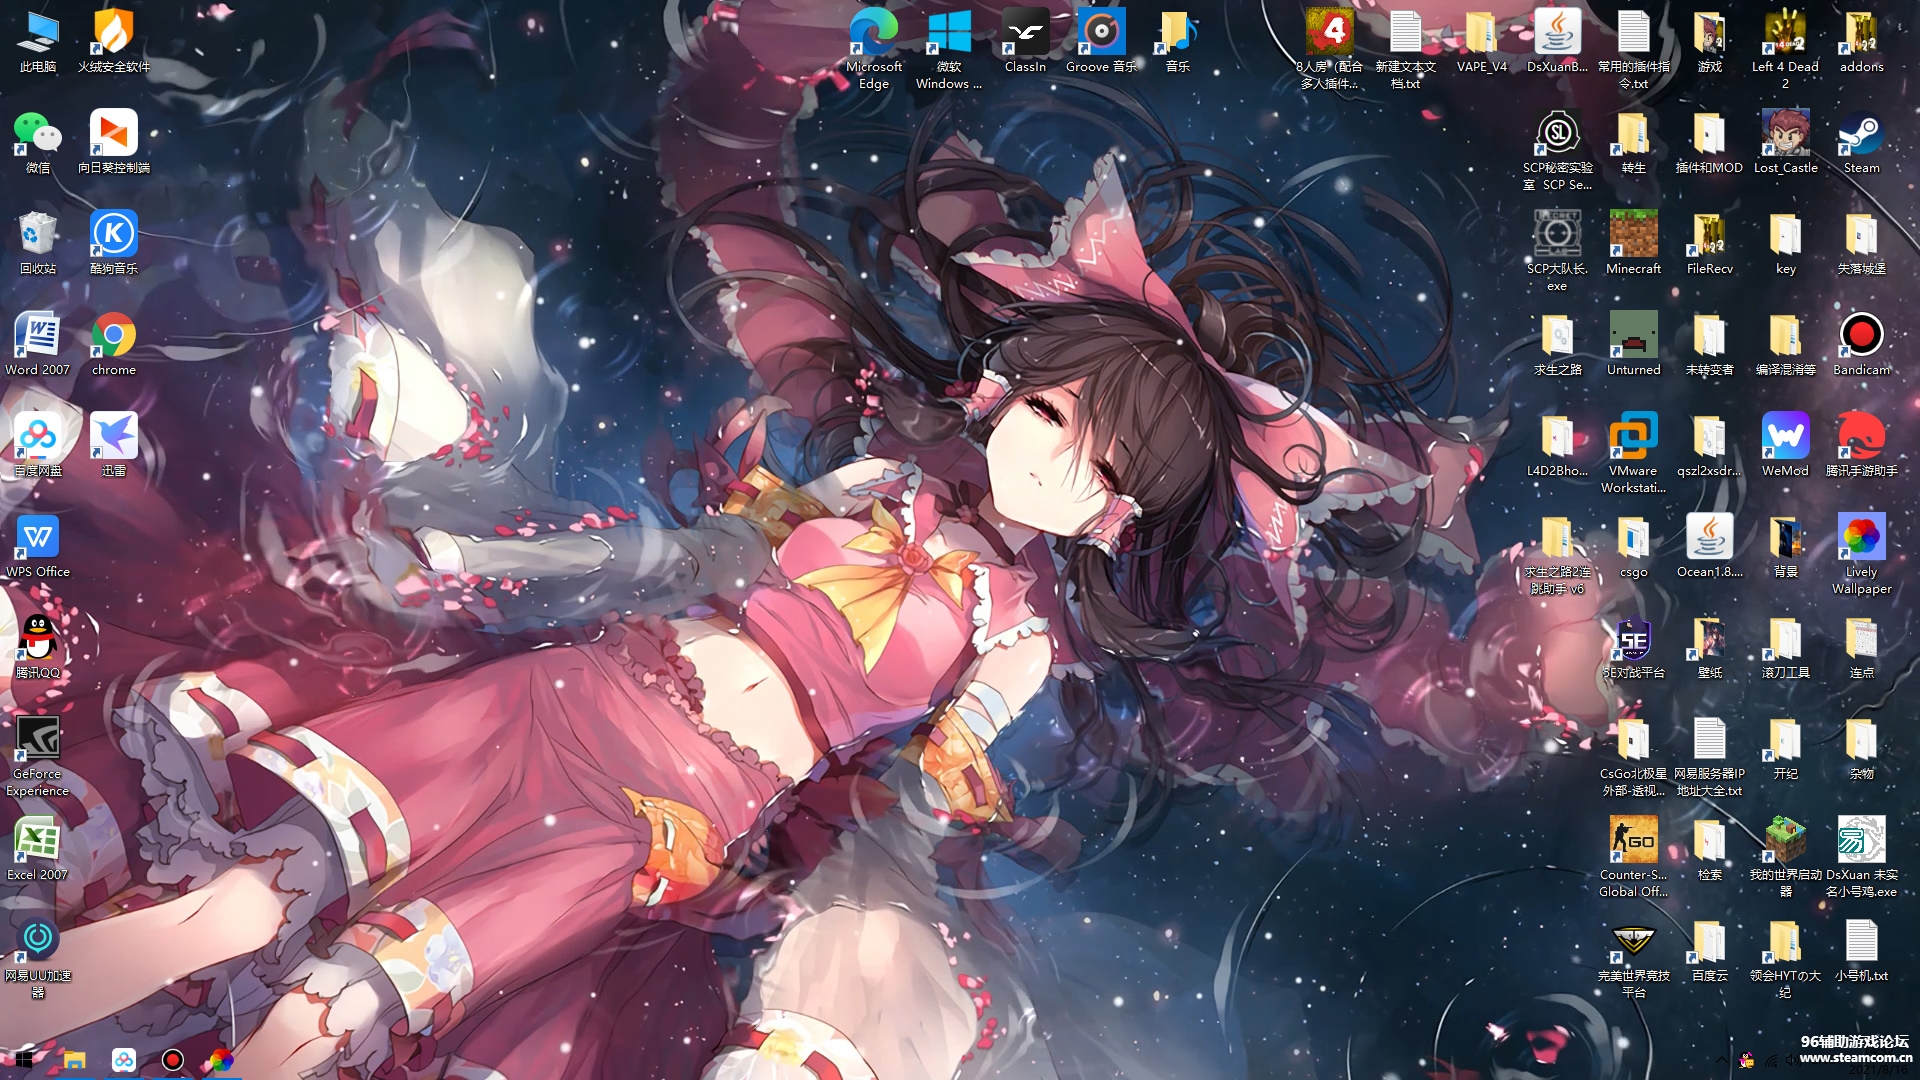
Task: Switch to Bandicam on the taskbar
Action: click(x=173, y=1060)
